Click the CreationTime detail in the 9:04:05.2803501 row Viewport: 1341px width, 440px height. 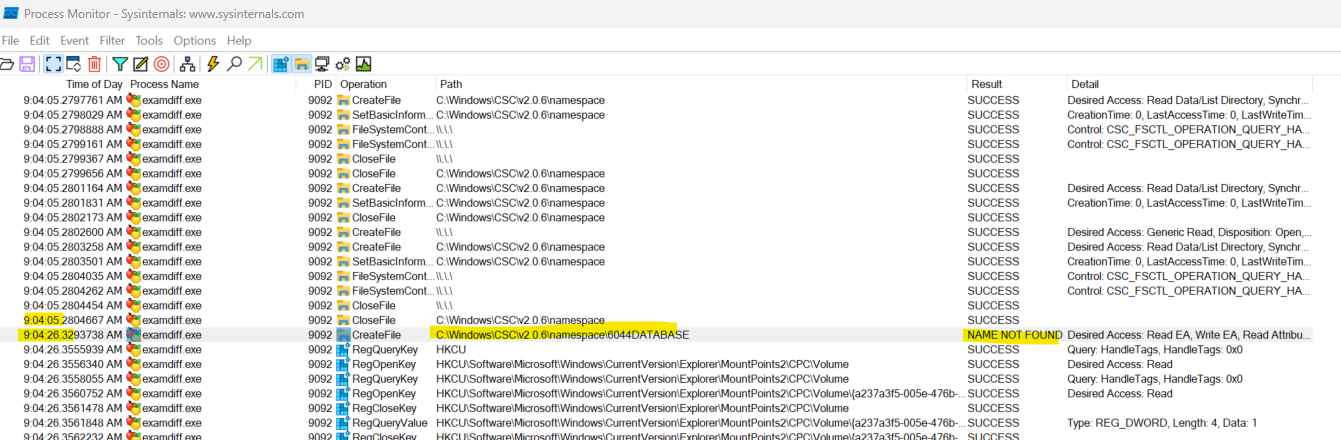[1188, 262]
